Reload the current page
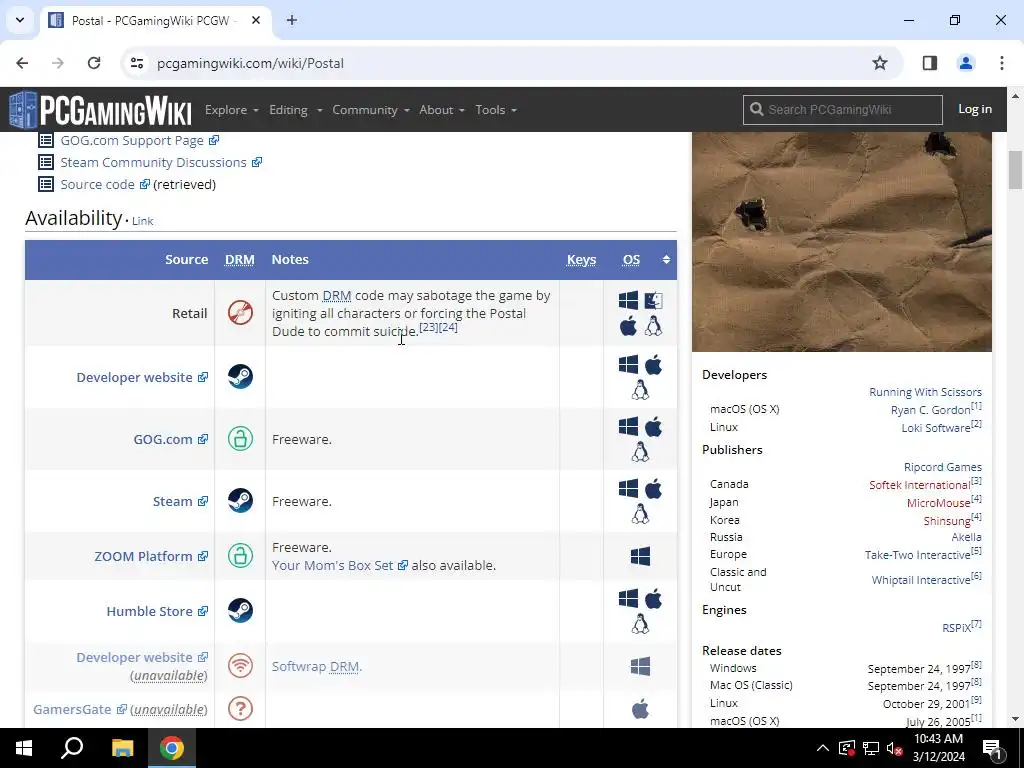The image size is (1024, 768). click(94, 63)
